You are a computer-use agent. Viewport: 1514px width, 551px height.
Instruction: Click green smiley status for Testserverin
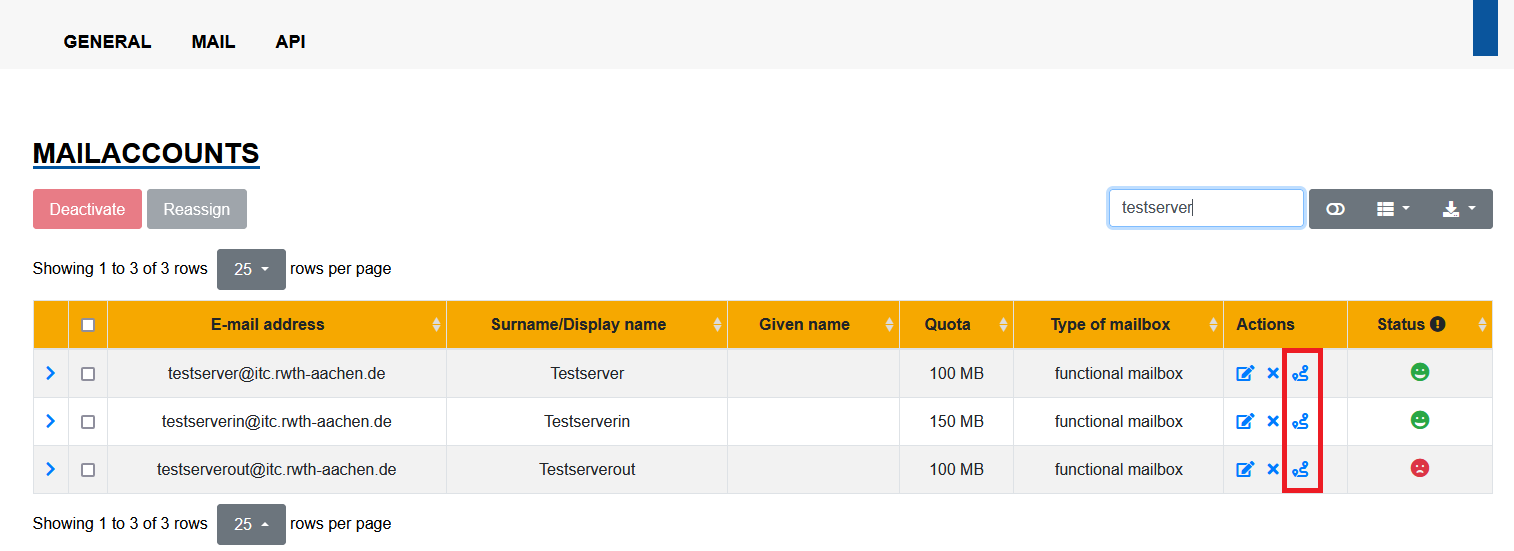coord(1419,420)
